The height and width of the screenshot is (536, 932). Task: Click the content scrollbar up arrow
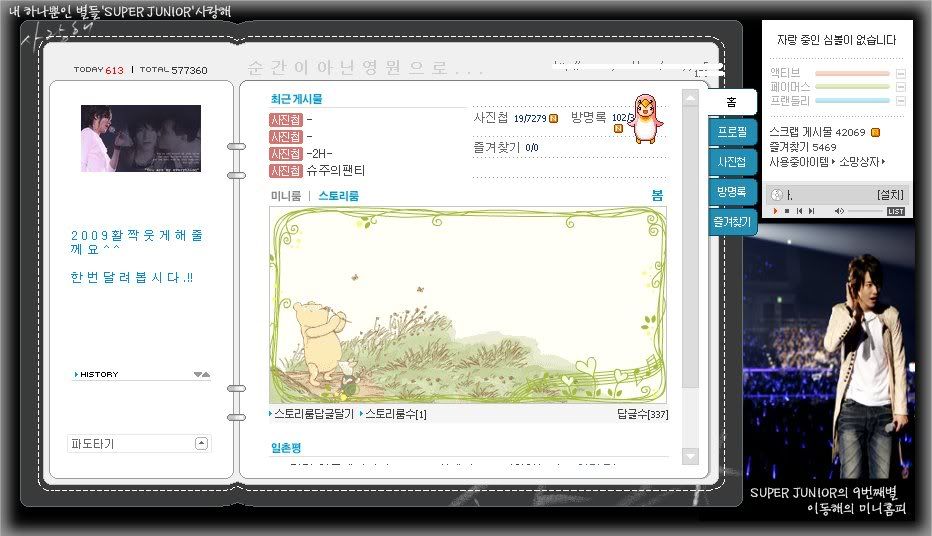[690, 97]
